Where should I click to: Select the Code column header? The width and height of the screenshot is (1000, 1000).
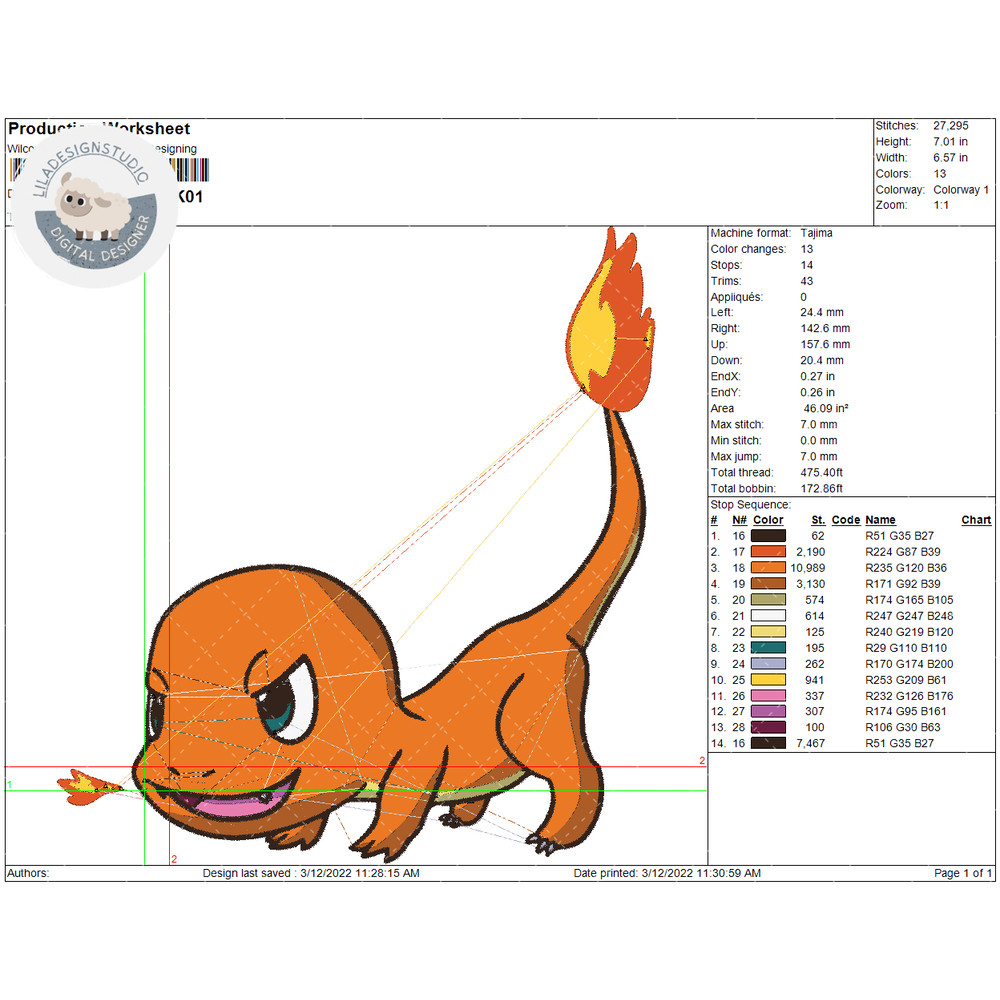point(845,520)
